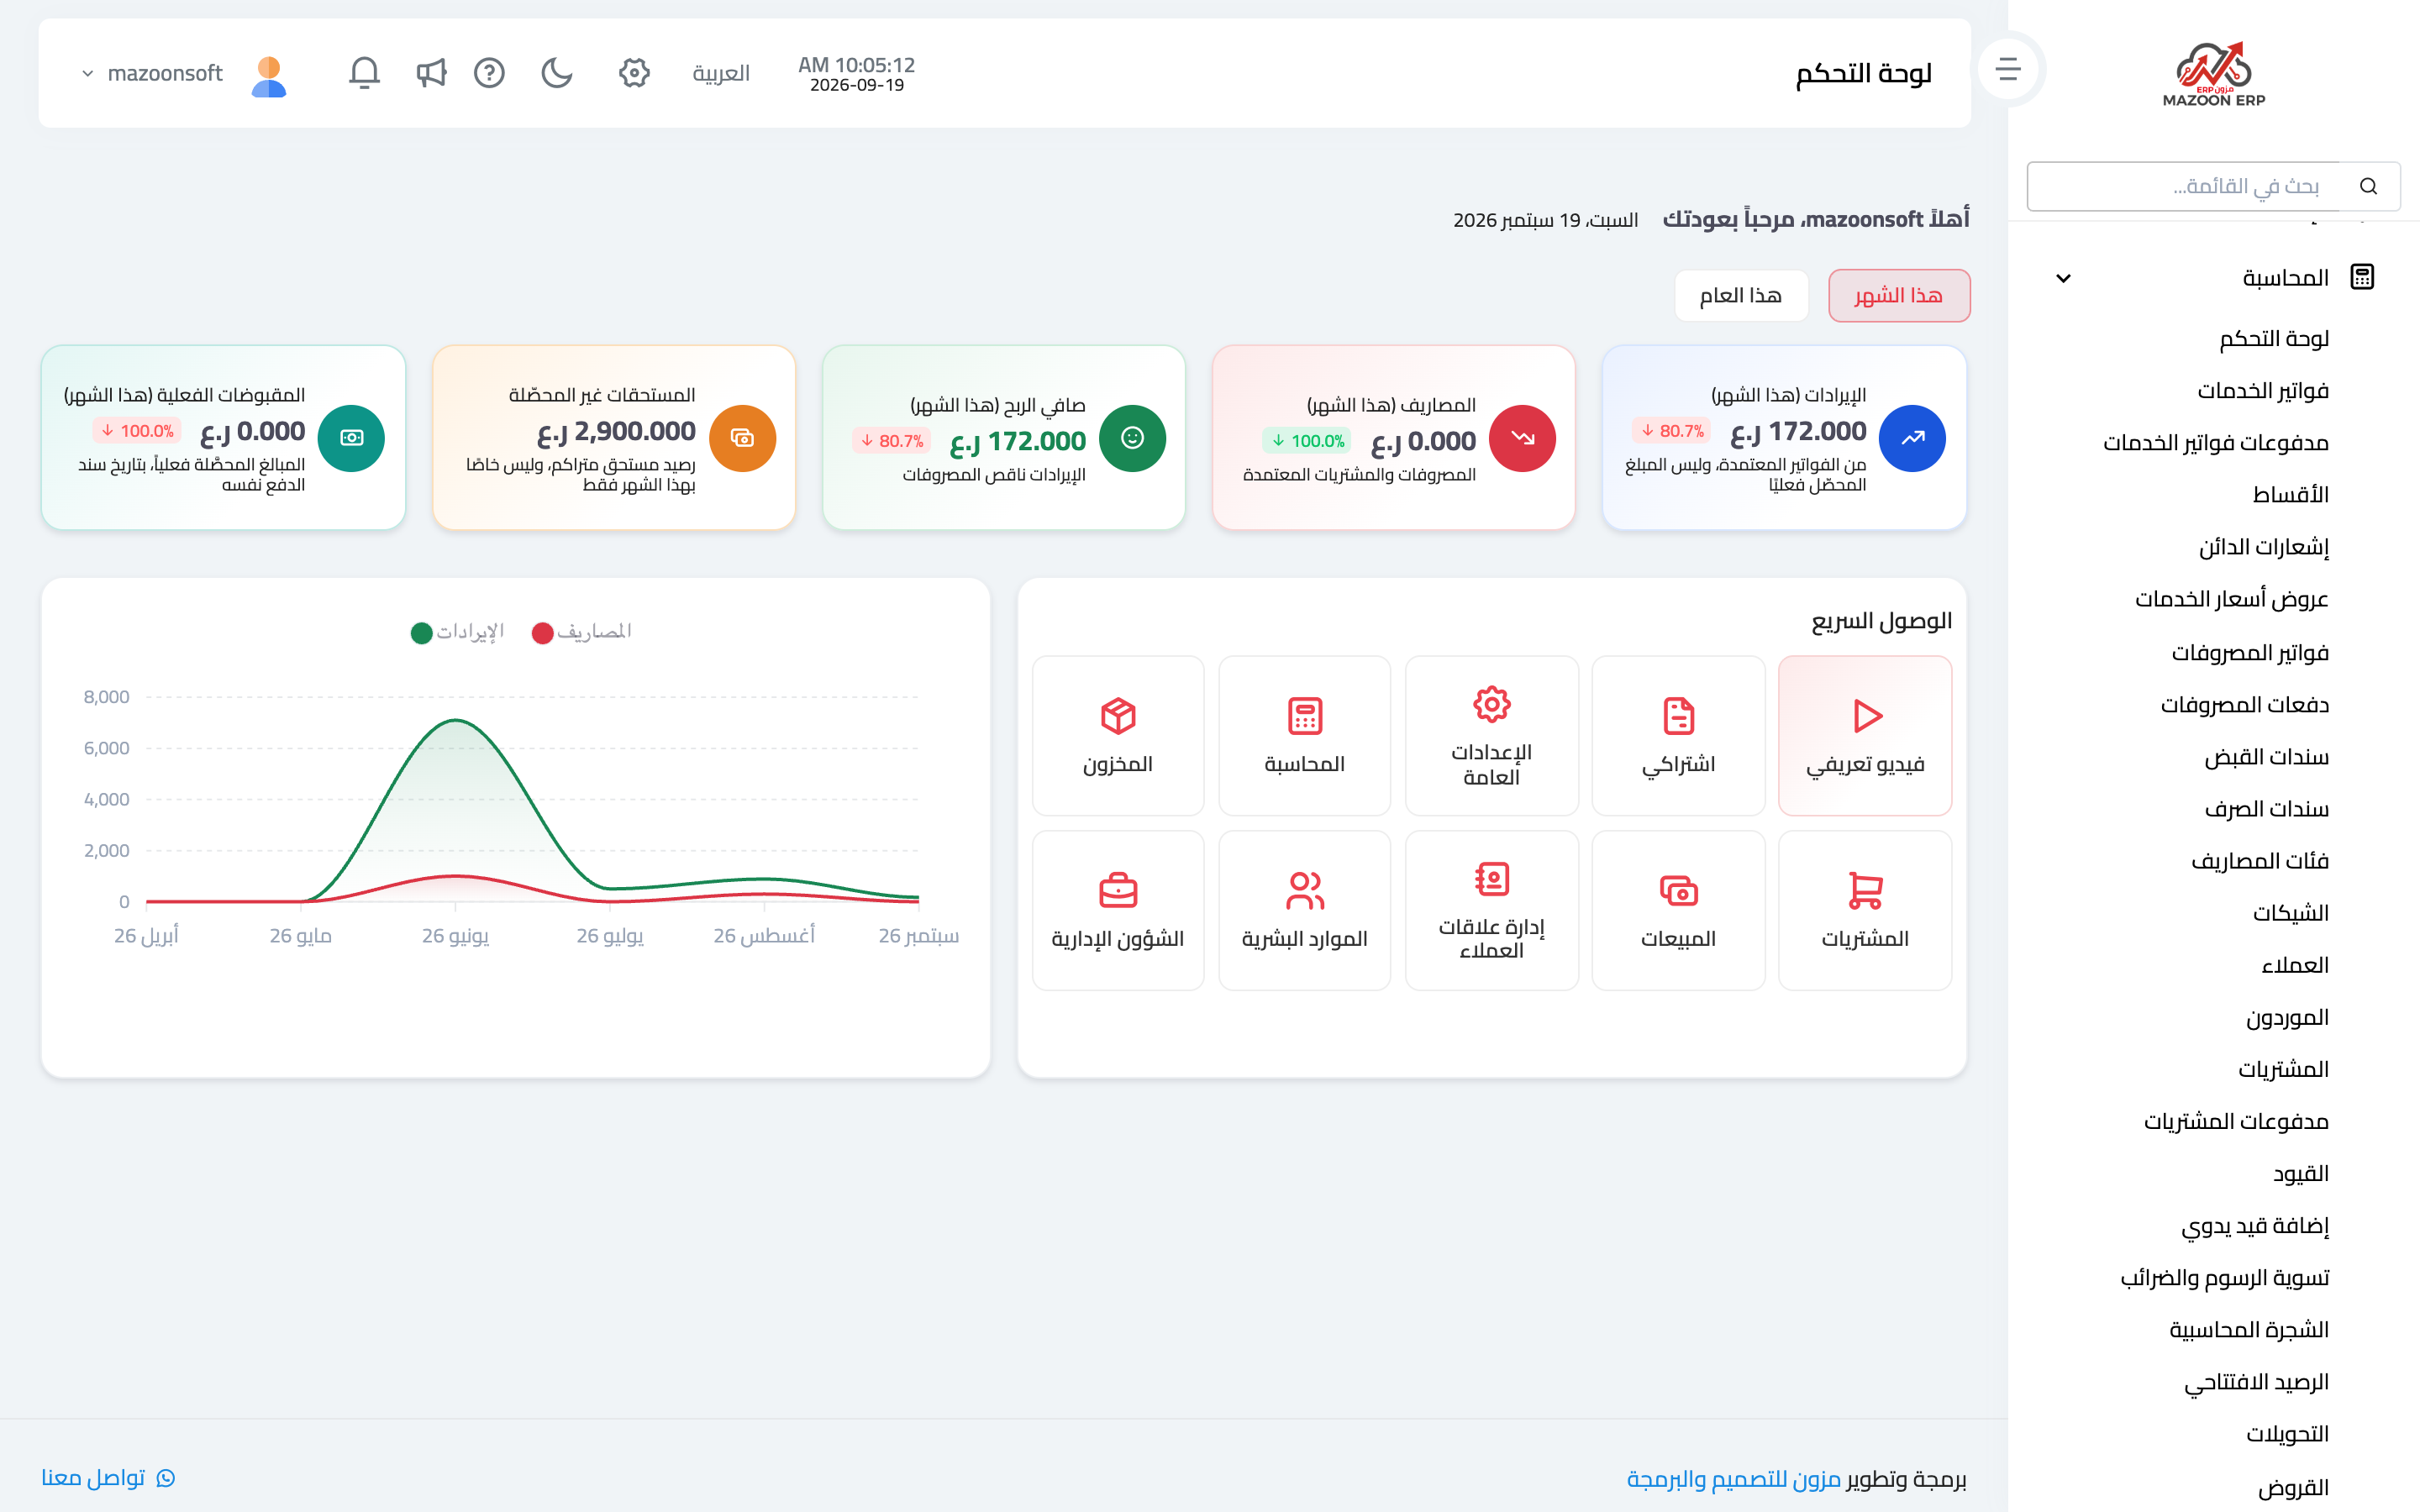Toggle dark mode with the moon icon

click(x=556, y=73)
